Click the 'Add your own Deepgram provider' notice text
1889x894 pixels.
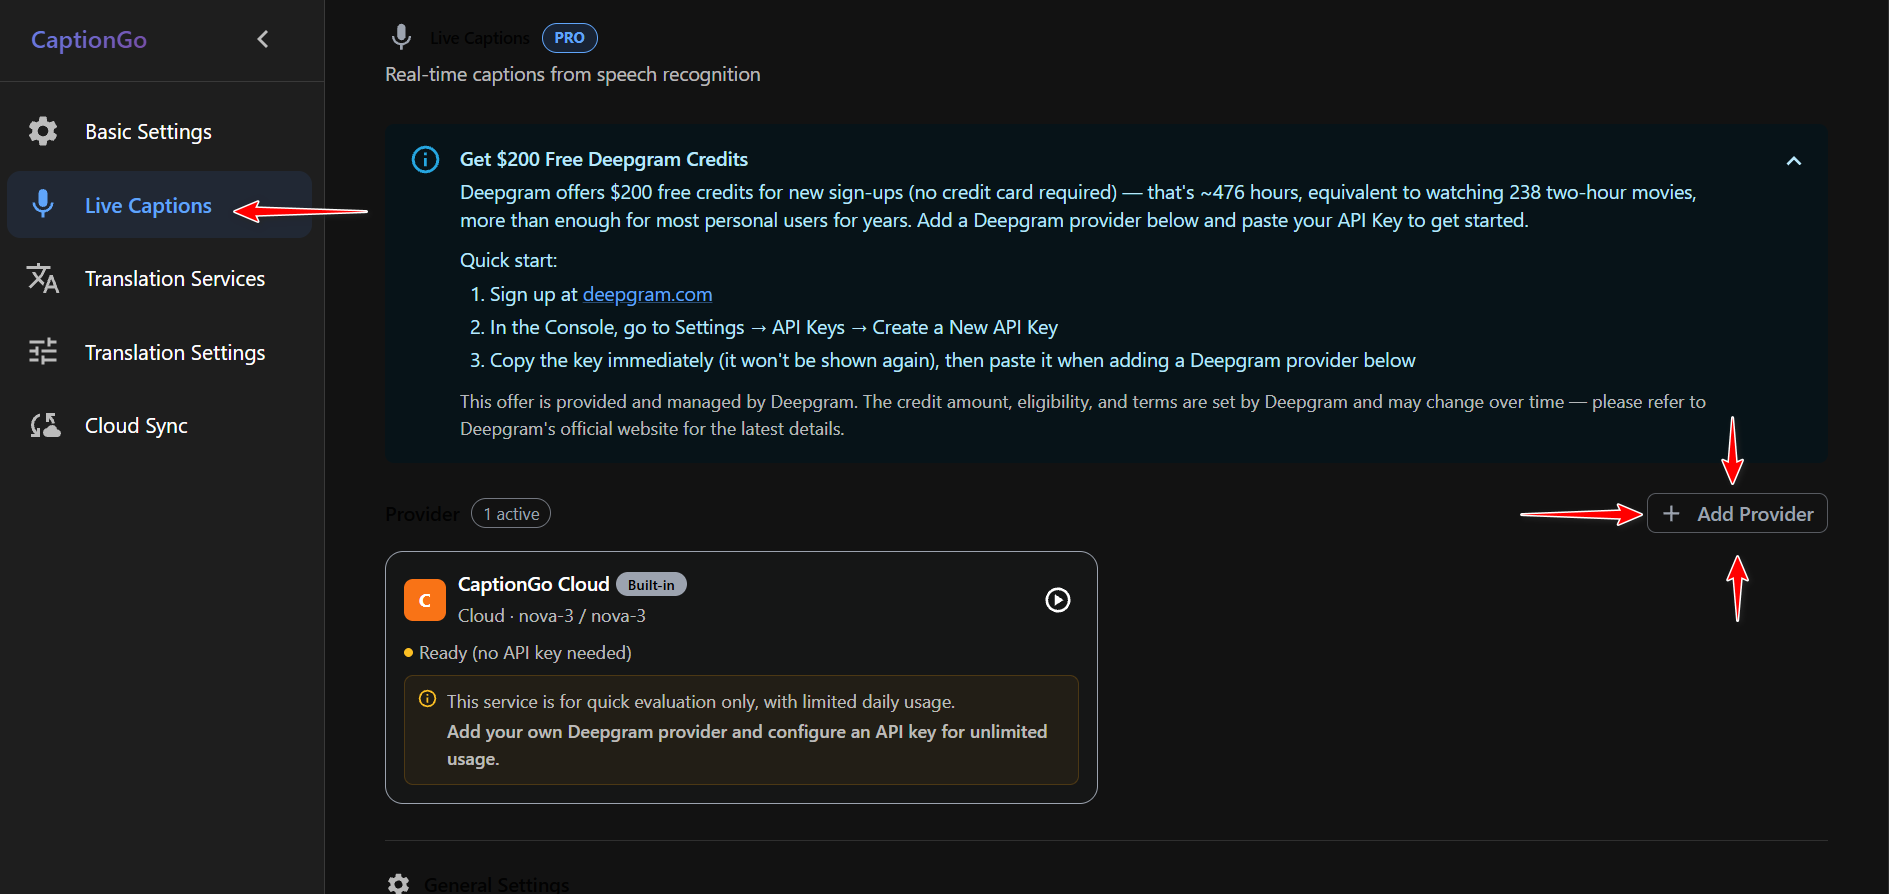(747, 745)
